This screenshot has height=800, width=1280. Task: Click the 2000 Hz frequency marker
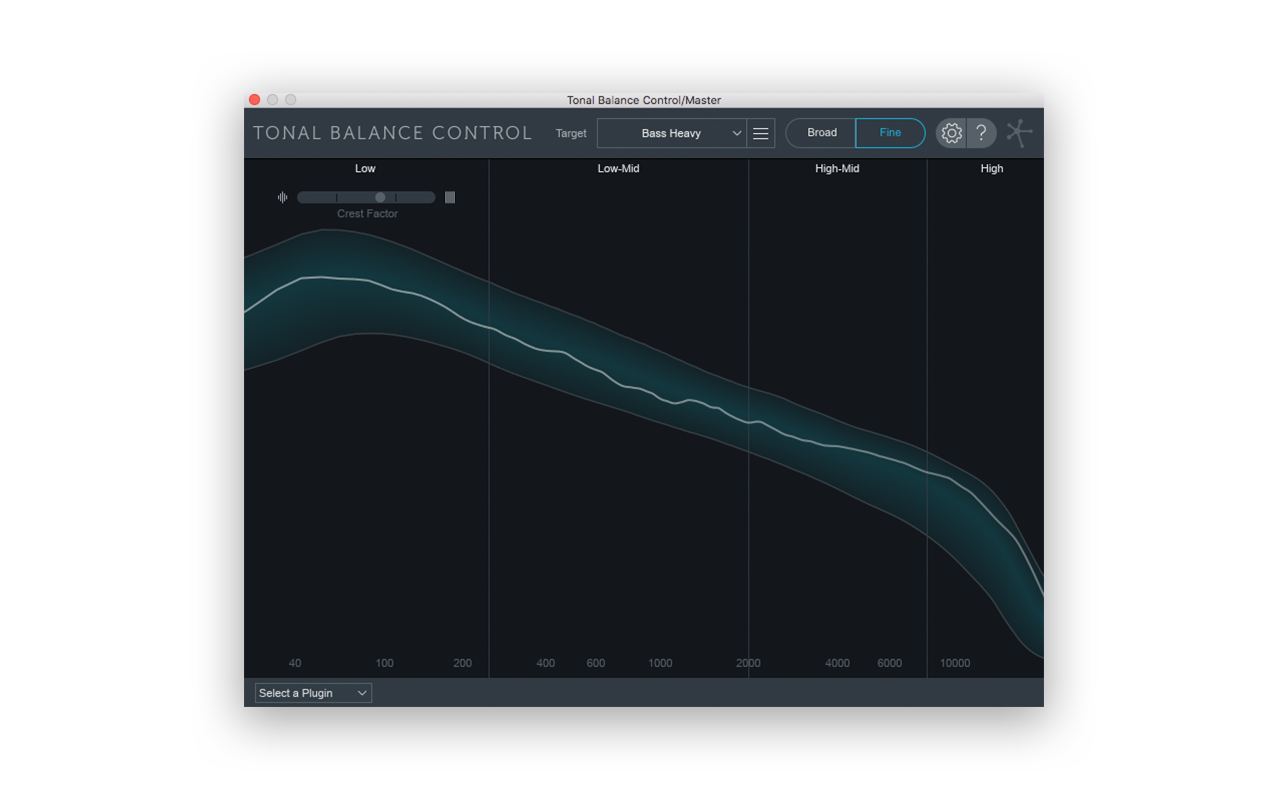point(748,663)
